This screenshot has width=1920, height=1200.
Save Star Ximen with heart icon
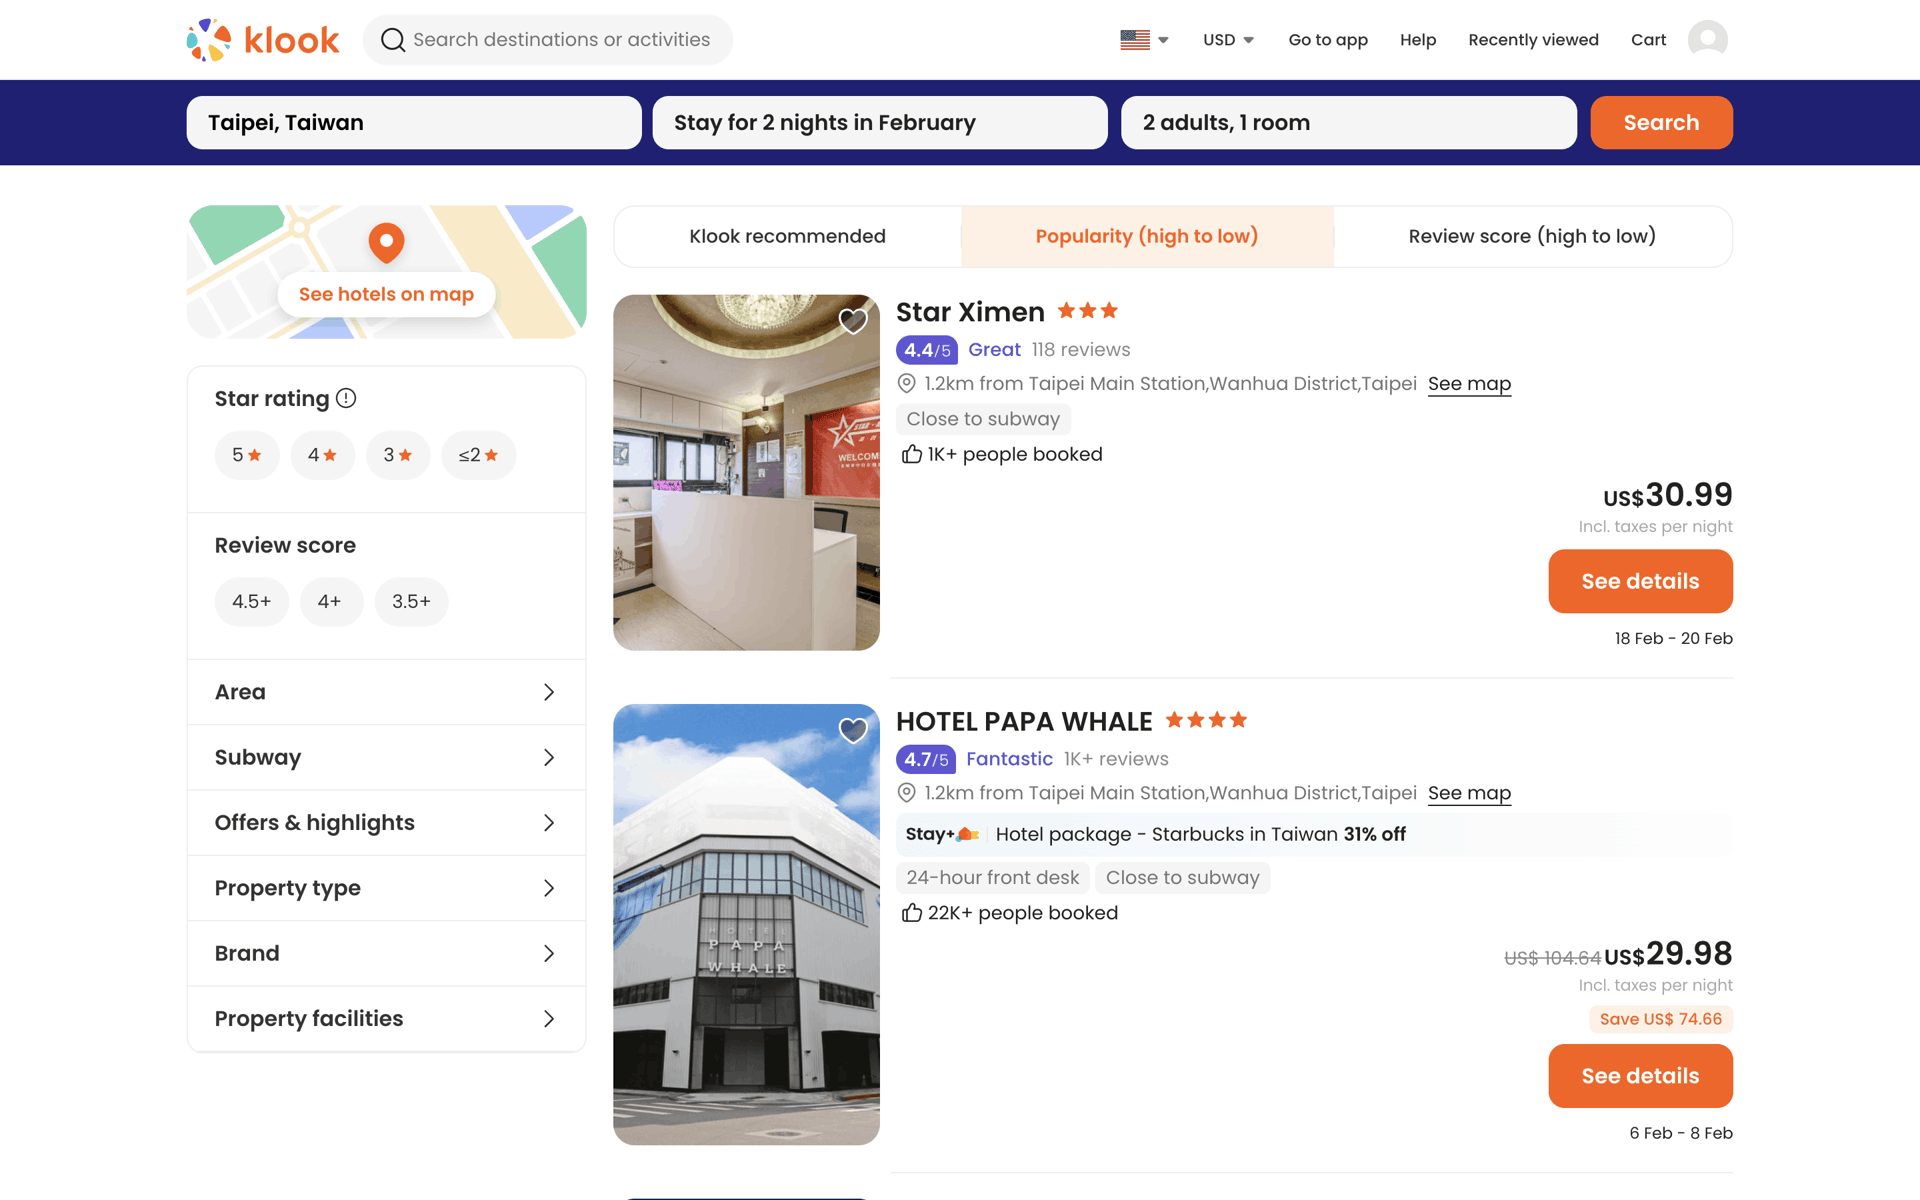click(x=853, y=321)
